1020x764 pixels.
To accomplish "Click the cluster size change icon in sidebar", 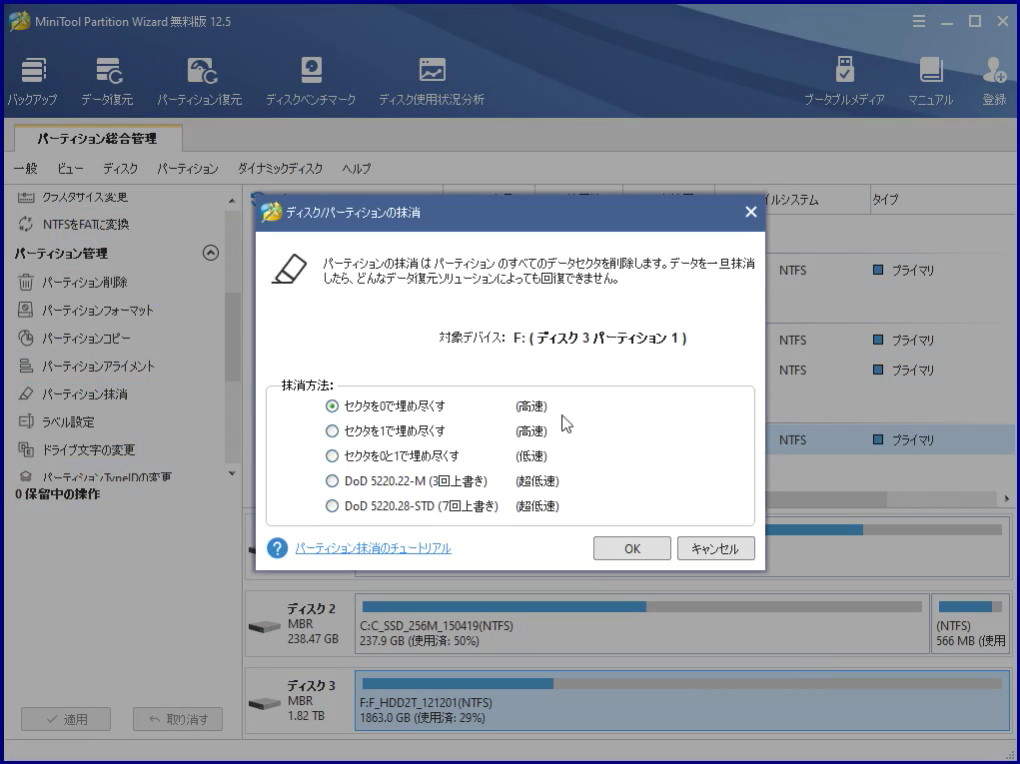I will point(25,197).
